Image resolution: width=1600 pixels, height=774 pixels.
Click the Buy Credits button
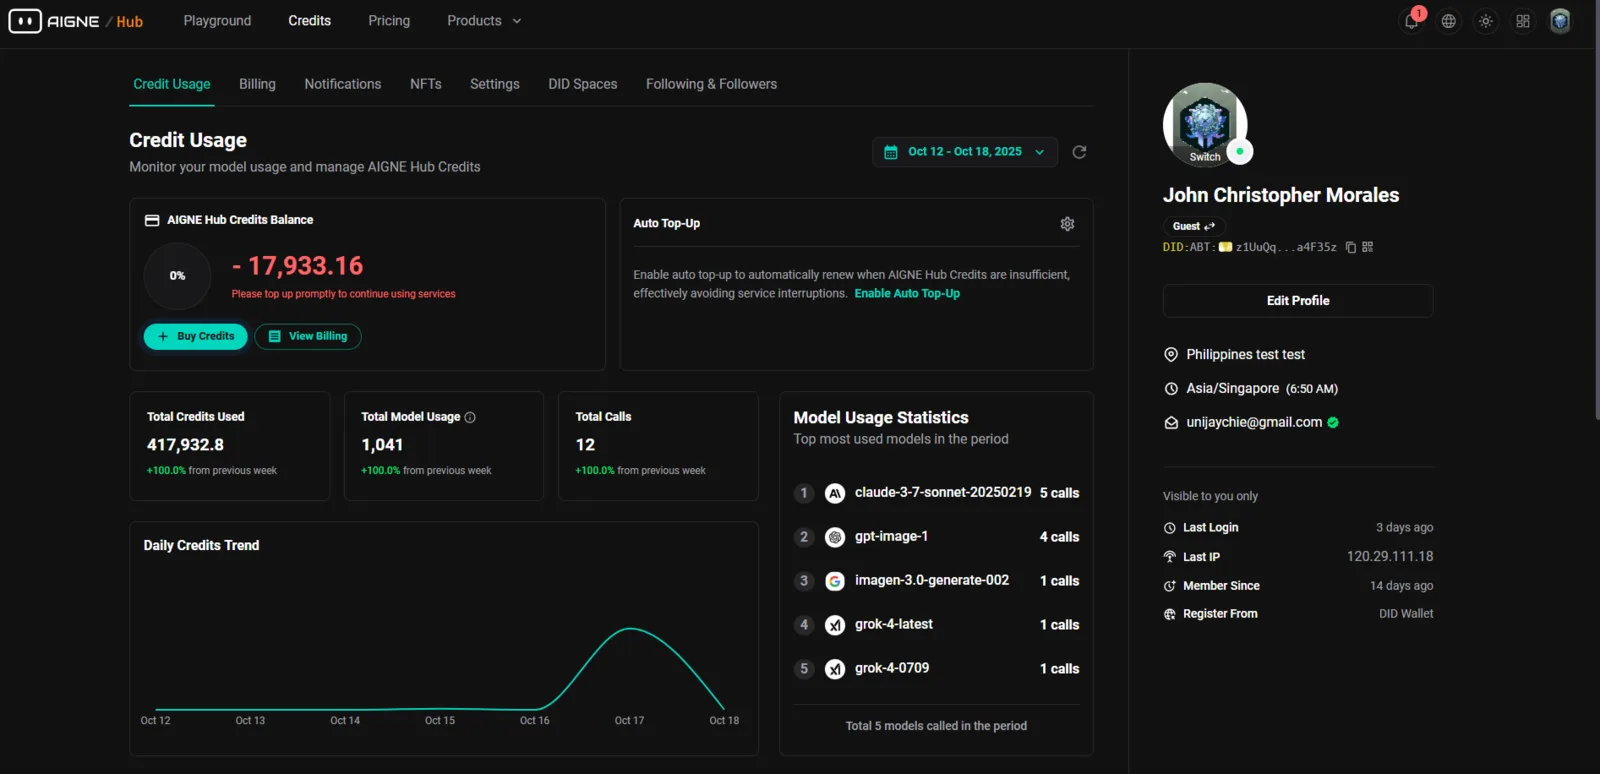[196, 337]
